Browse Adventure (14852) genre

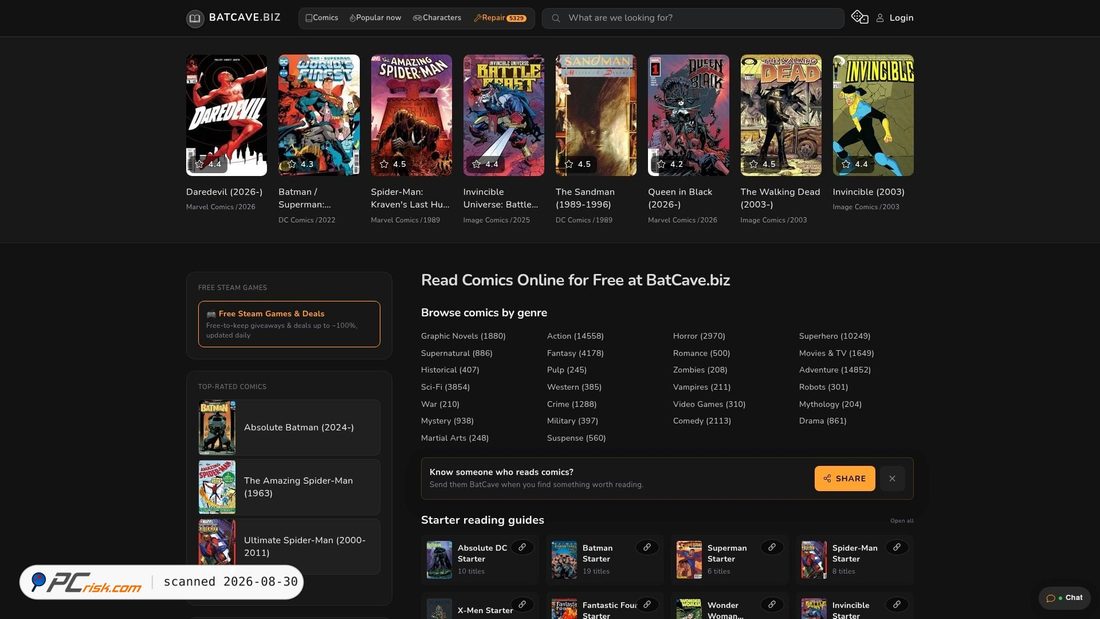tap(835, 370)
